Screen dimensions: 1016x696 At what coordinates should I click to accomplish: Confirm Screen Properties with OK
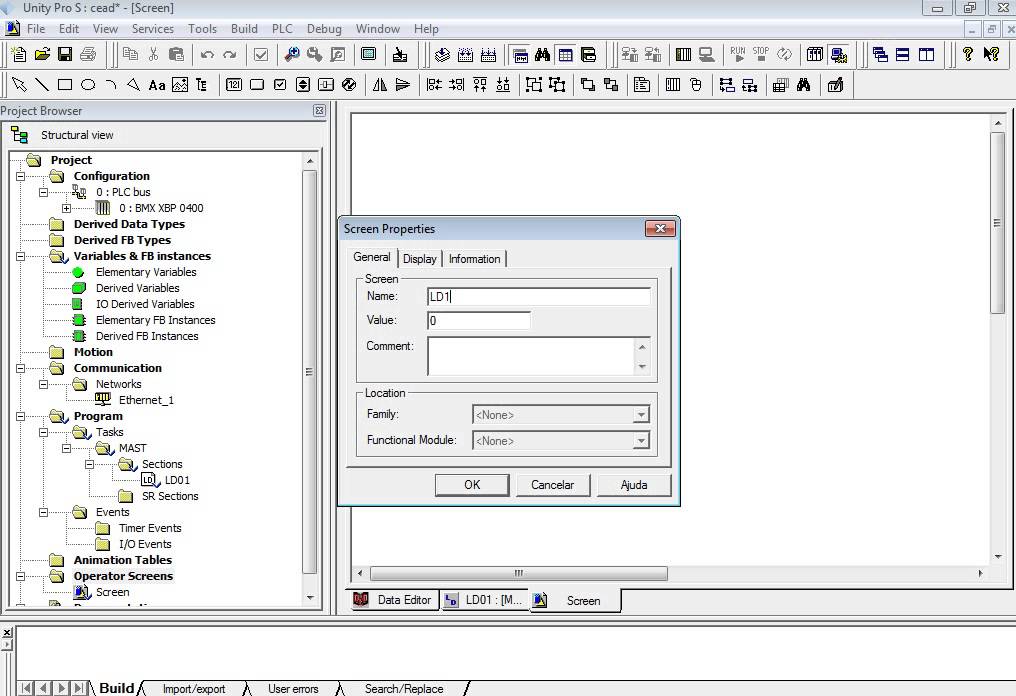[x=472, y=485]
